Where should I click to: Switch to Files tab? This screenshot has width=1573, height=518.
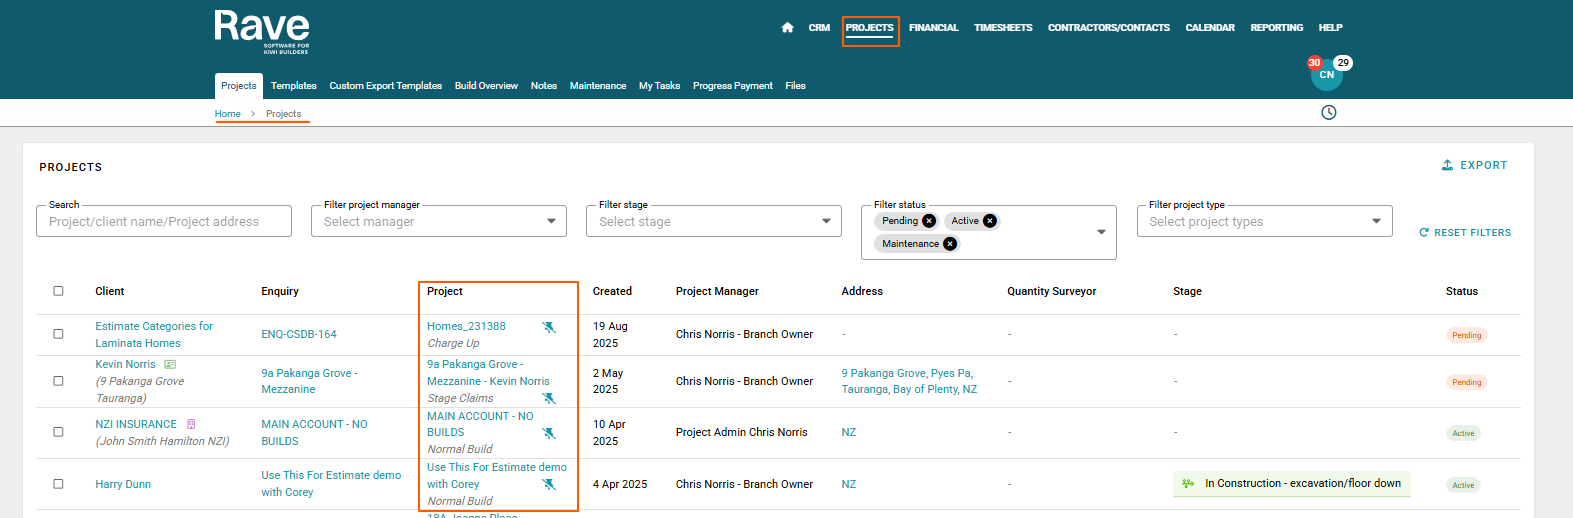pyautogui.click(x=795, y=86)
